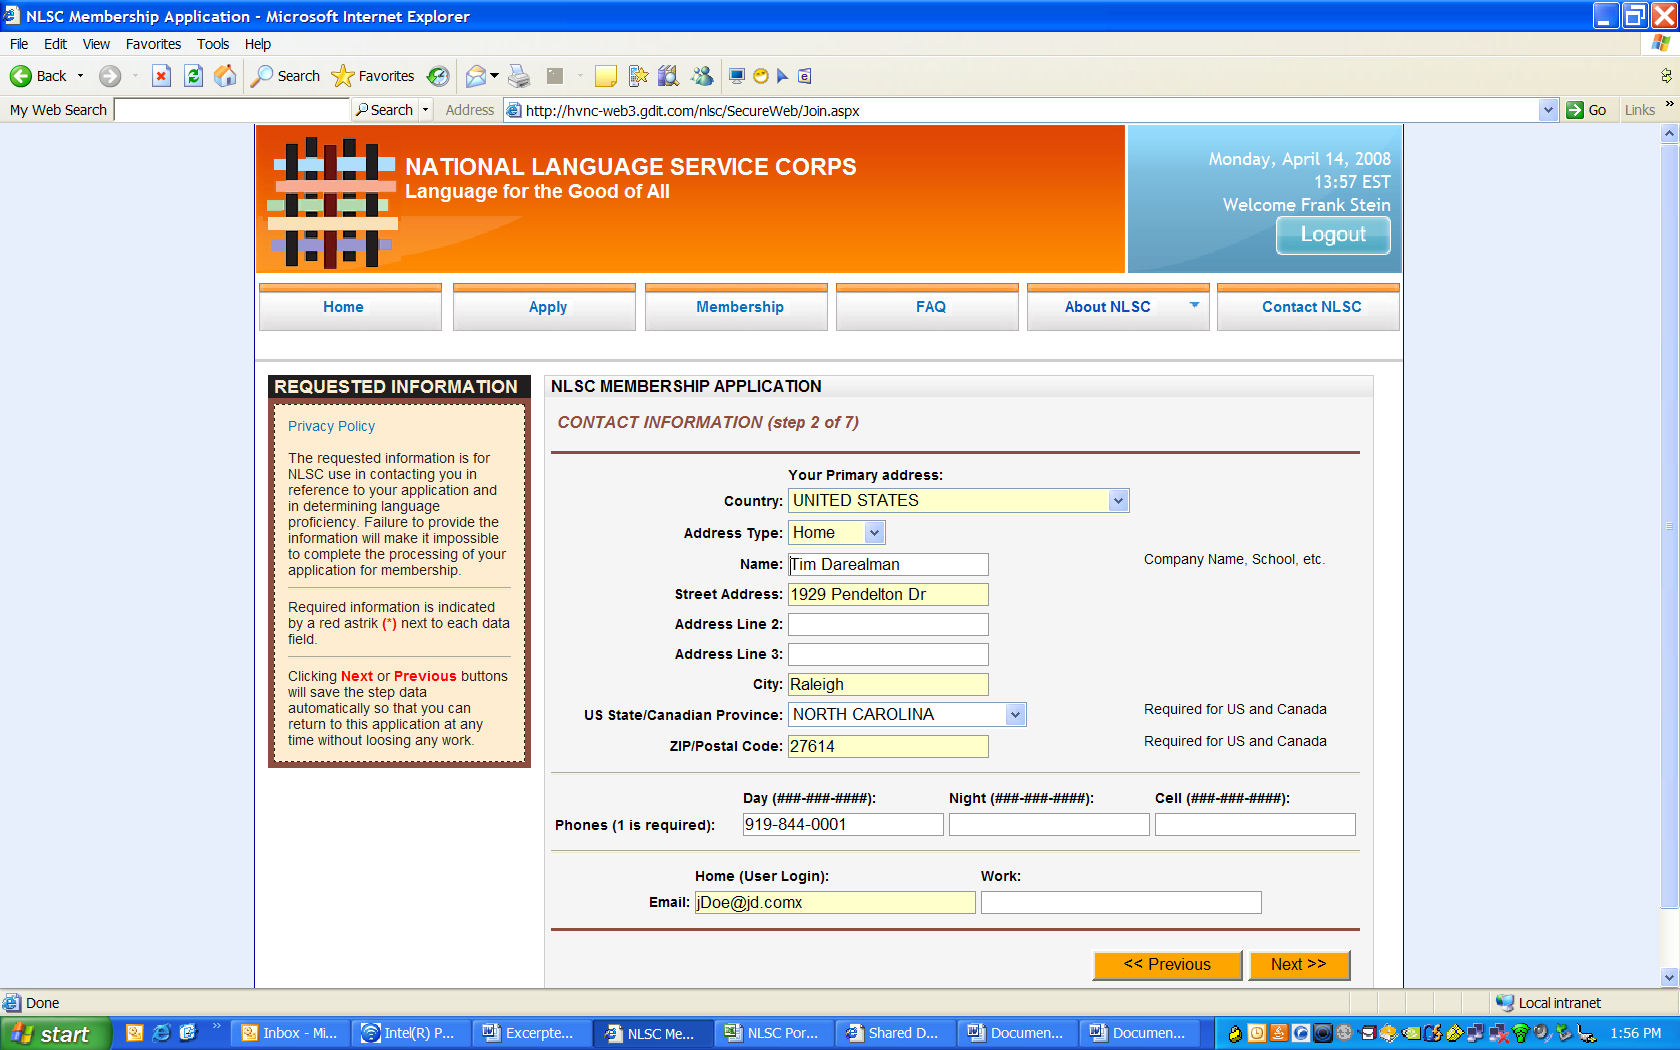Click the yellow note toolbar icon
This screenshot has width=1680, height=1050.
[605, 76]
